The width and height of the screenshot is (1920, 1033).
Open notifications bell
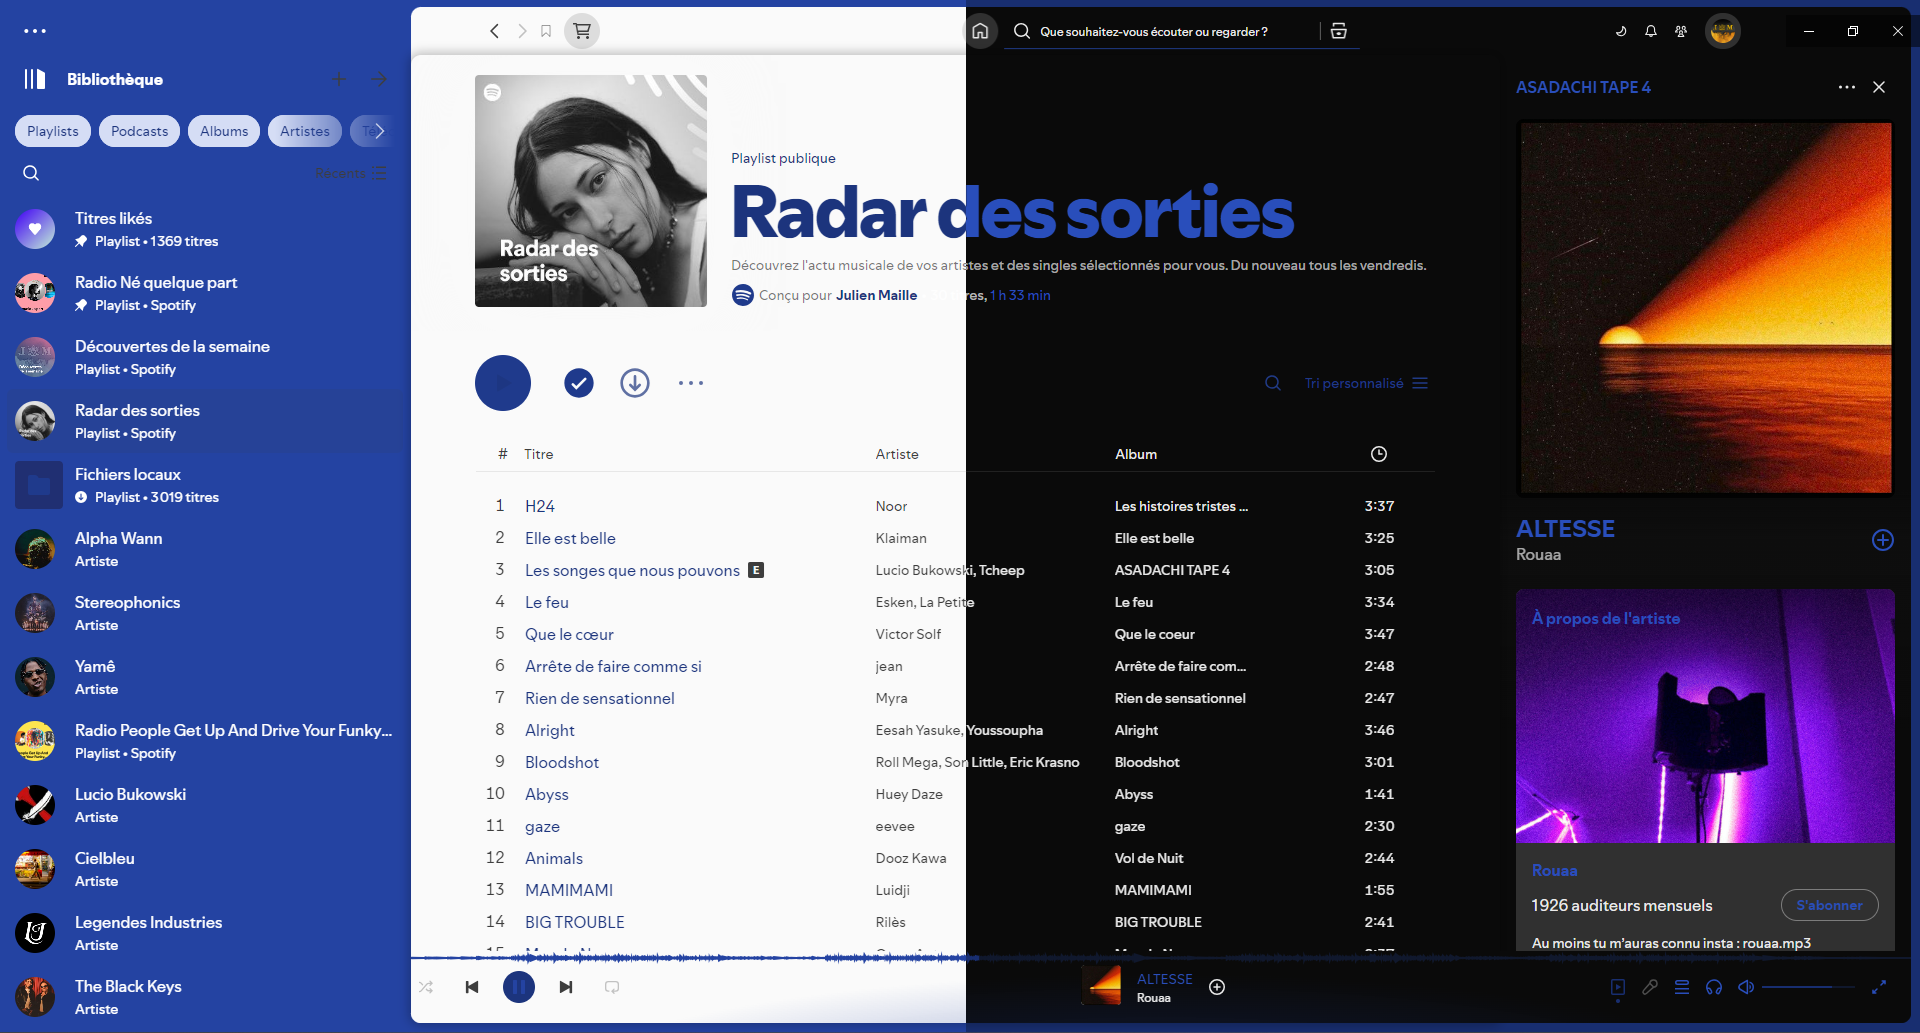pyautogui.click(x=1651, y=31)
